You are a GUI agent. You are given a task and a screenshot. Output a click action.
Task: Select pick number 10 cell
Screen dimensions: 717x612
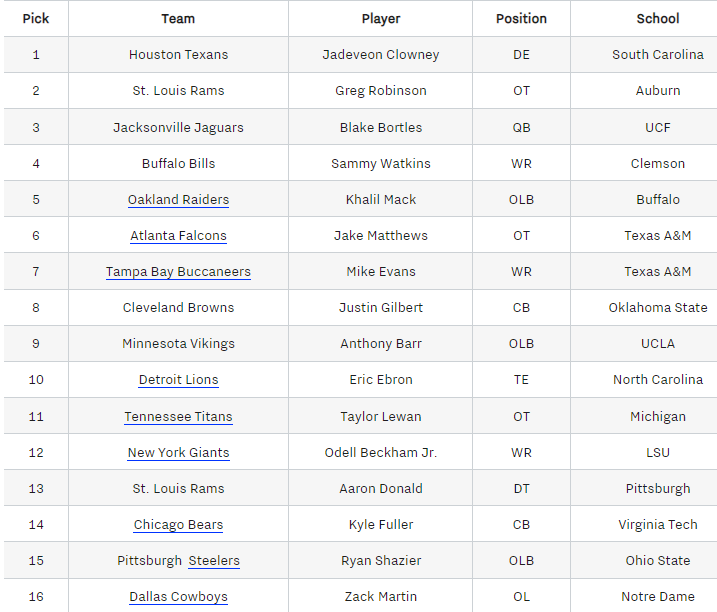pyautogui.click(x=36, y=380)
